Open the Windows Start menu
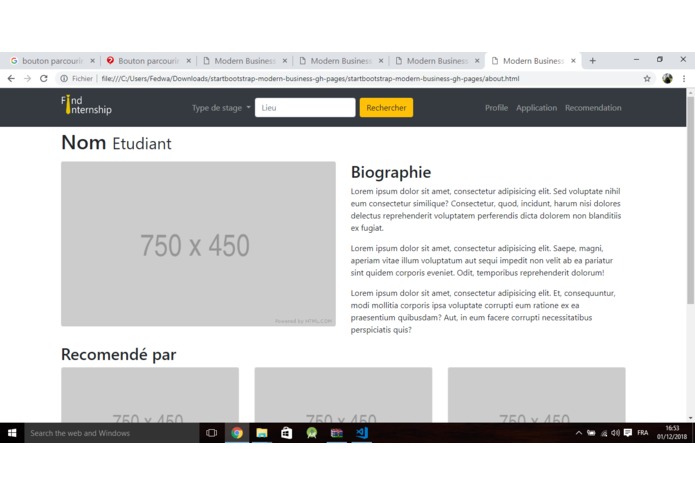The width and height of the screenshot is (695, 494). coord(12,433)
